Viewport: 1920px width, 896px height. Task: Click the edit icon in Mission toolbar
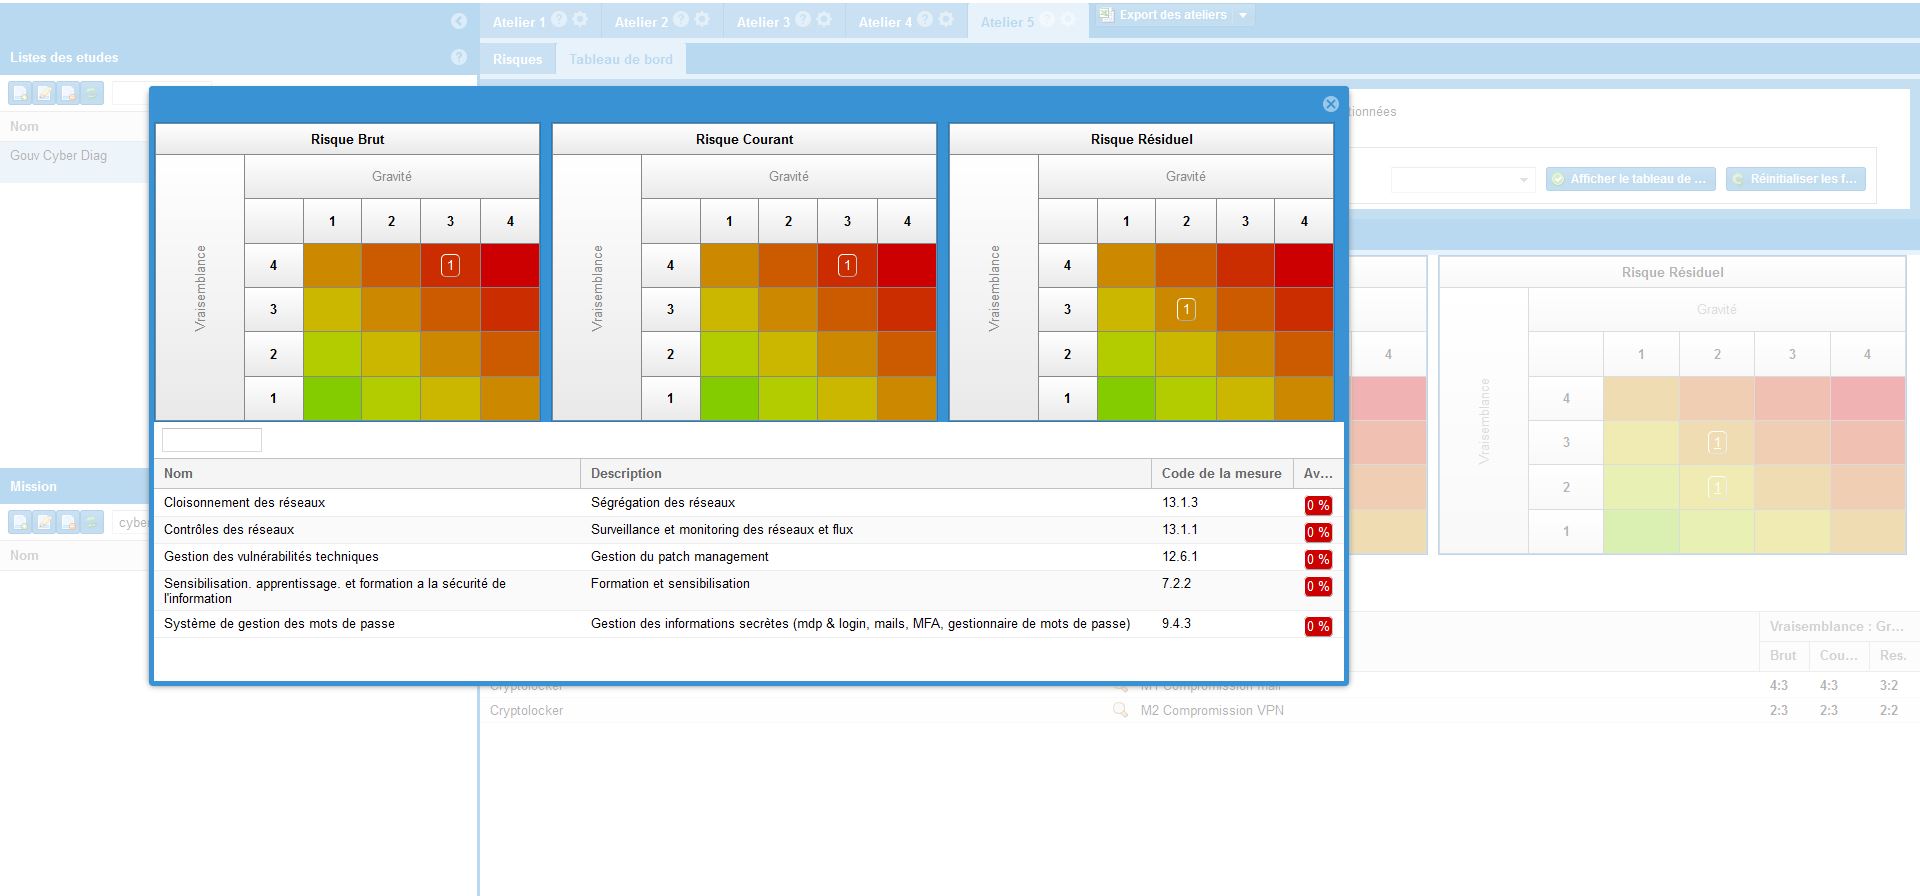[x=44, y=522]
